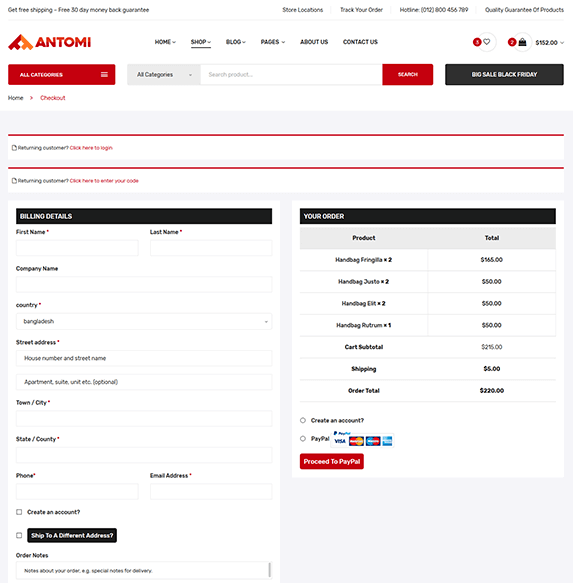Check the billing Create an account checkbox
Image resolution: width=573 pixels, height=583 pixels.
(x=19, y=512)
